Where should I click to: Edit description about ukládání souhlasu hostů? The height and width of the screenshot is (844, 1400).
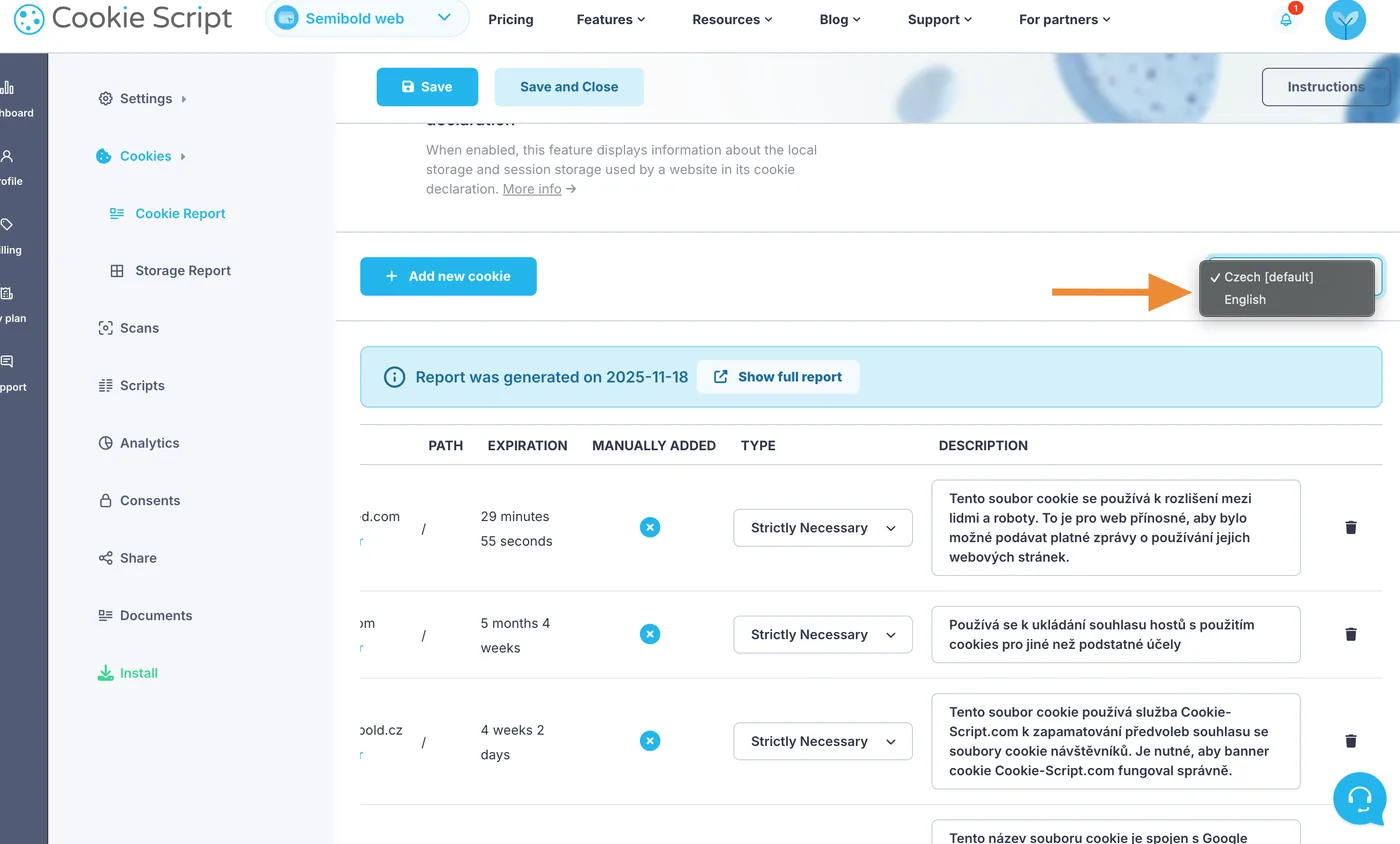(1116, 635)
